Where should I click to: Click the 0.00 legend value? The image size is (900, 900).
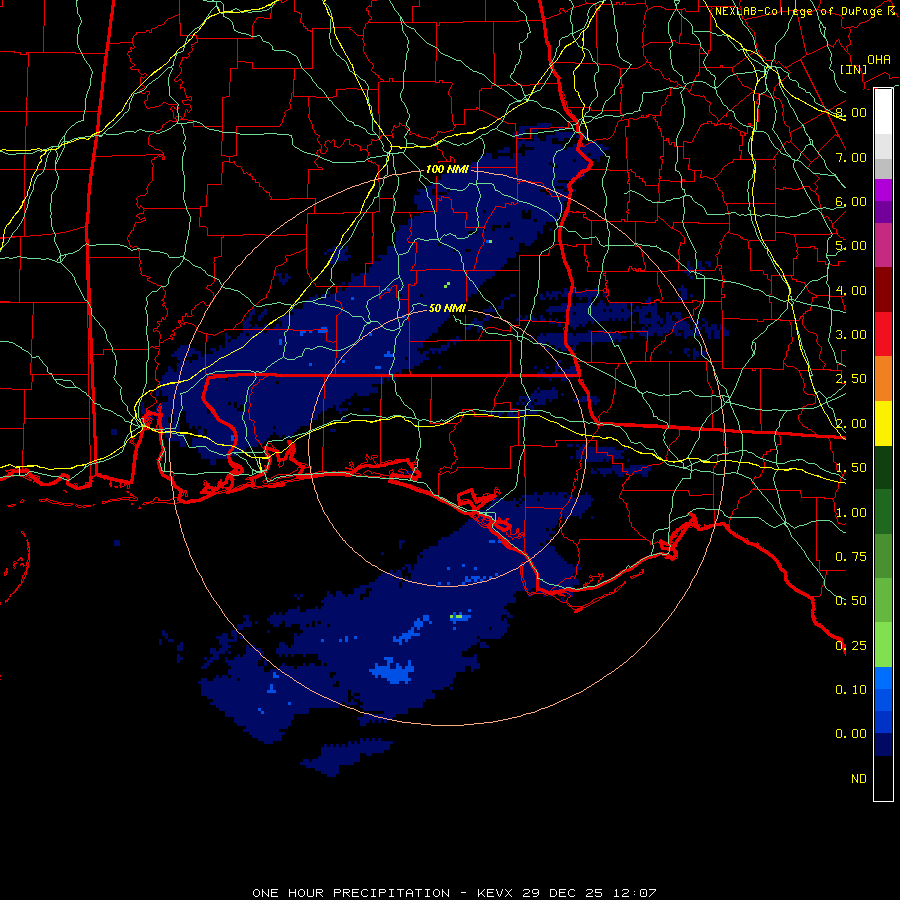(x=851, y=734)
